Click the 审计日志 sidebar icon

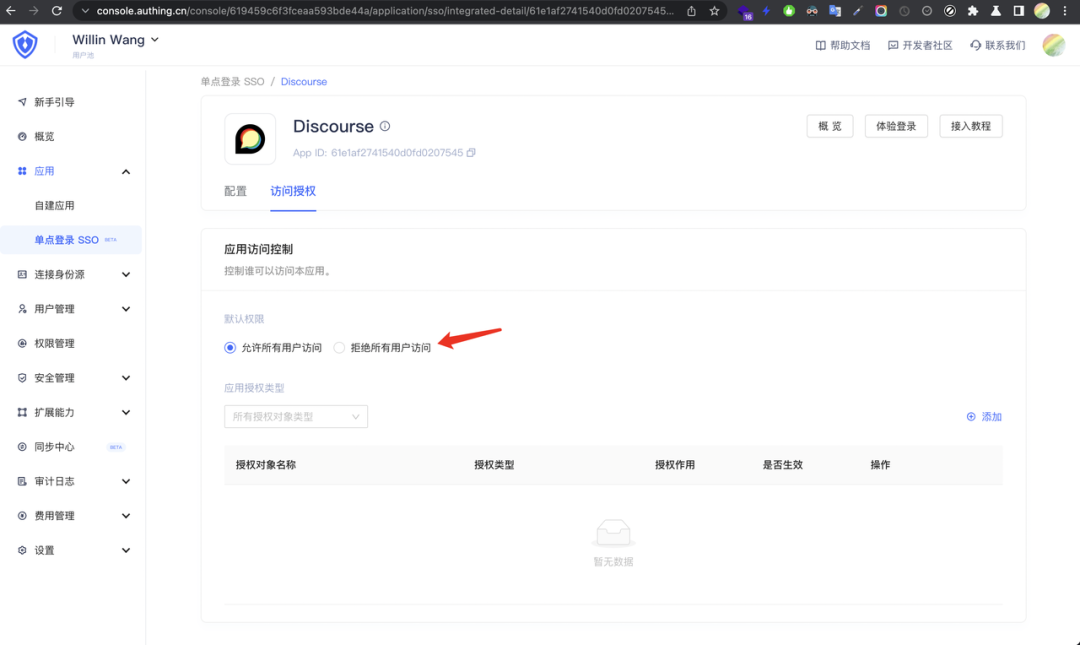[x=22, y=481]
